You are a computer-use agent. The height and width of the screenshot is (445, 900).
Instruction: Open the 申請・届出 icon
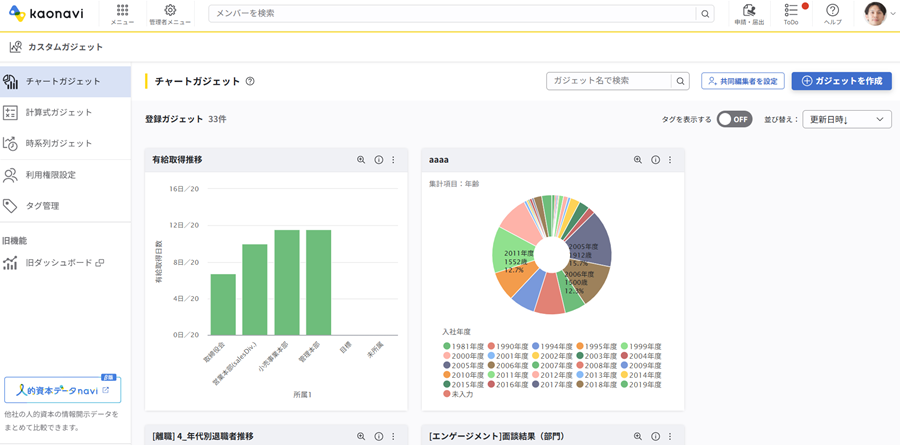click(749, 13)
